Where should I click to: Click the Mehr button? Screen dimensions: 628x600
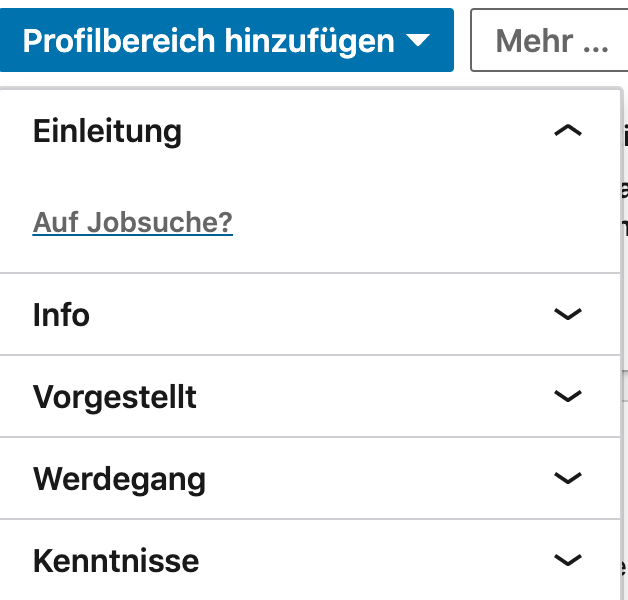point(550,40)
